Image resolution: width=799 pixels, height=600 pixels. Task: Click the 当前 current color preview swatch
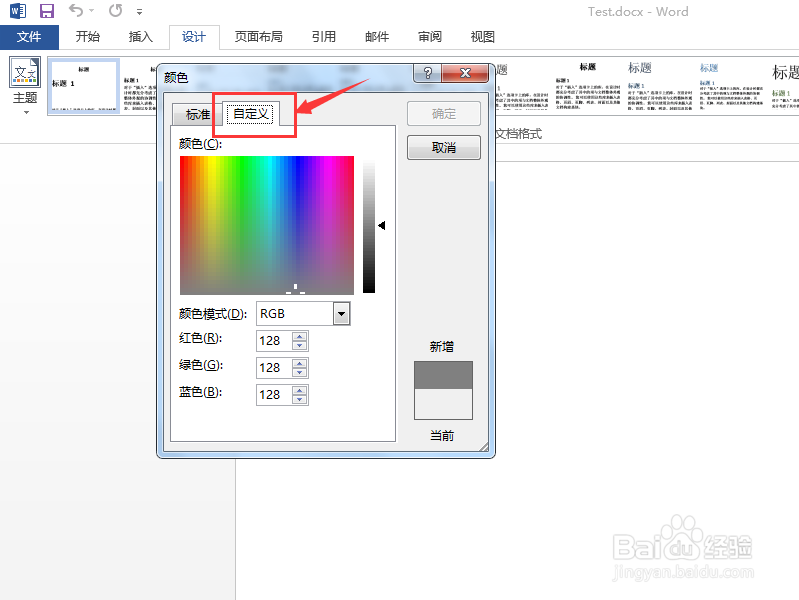click(x=443, y=404)
